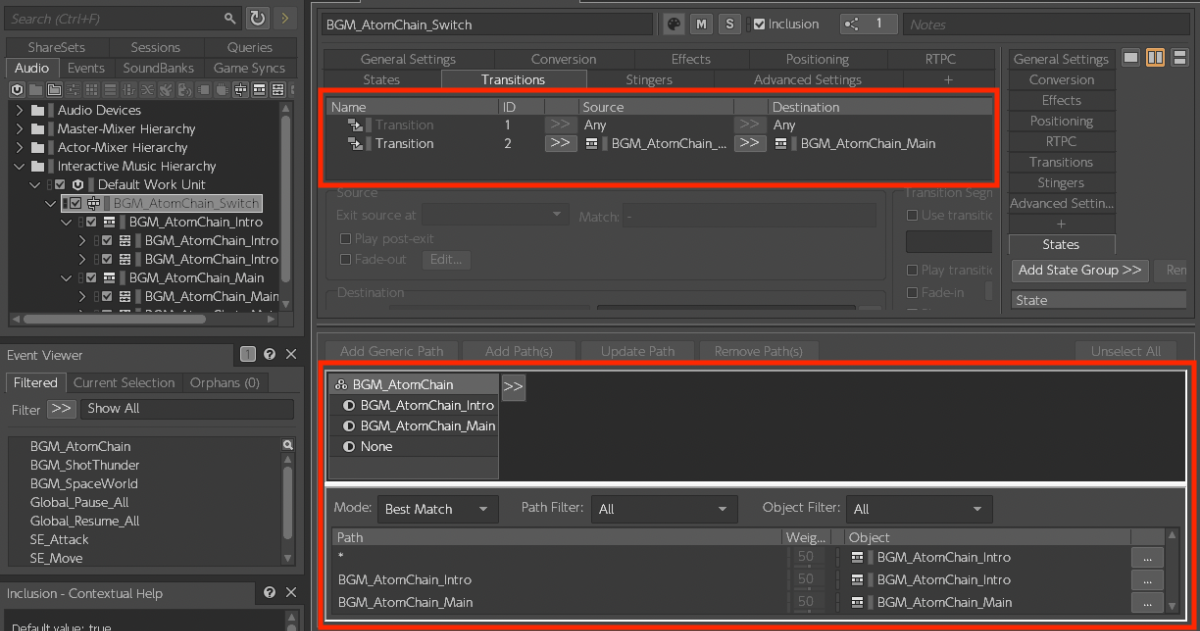Click the refresh icon beside search

click(258, 18)
